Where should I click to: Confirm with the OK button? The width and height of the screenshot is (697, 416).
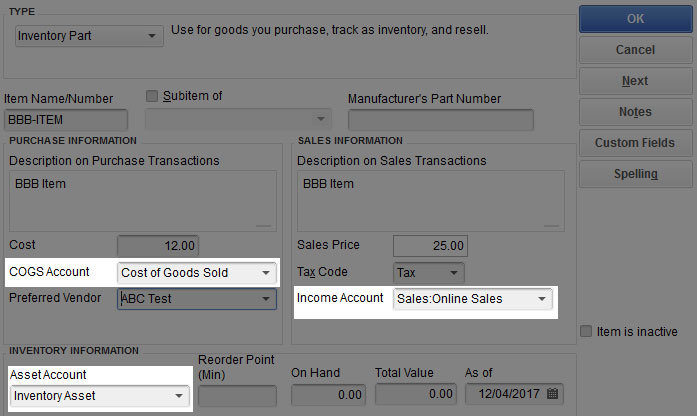[636, 19]
